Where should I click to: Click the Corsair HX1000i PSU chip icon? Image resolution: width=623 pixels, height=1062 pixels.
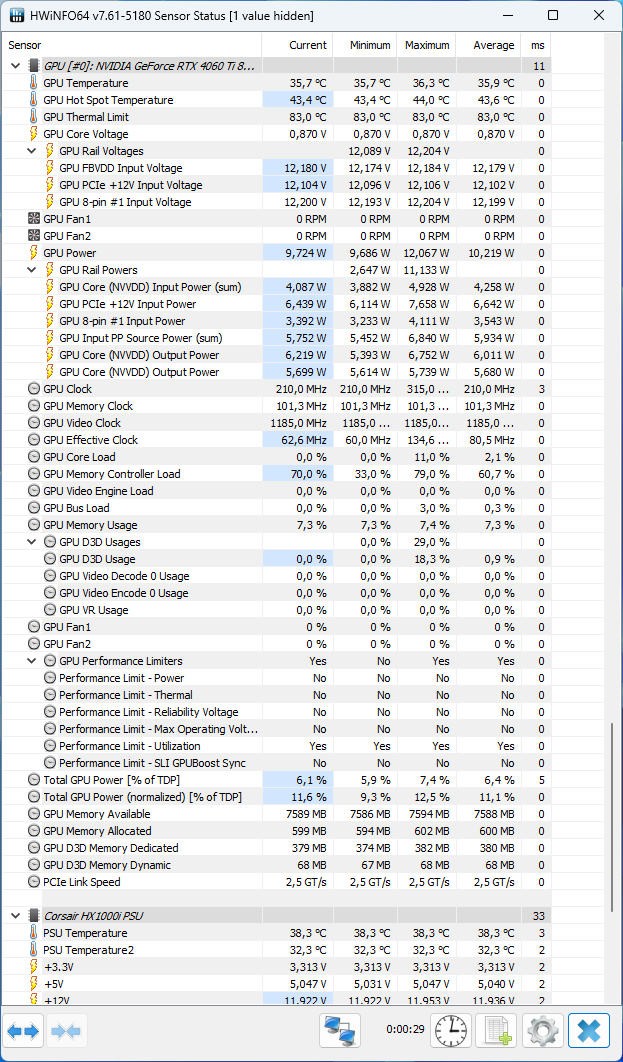point(34,916)
